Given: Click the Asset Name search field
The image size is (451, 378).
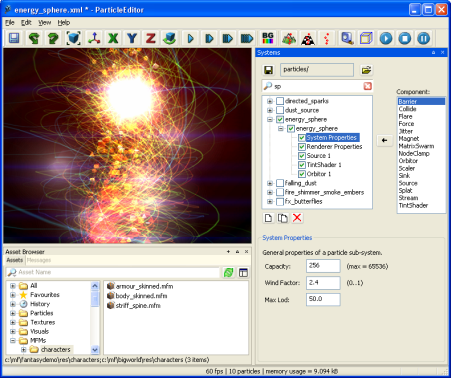Looking at the screenshot, I should pos(113,272).
